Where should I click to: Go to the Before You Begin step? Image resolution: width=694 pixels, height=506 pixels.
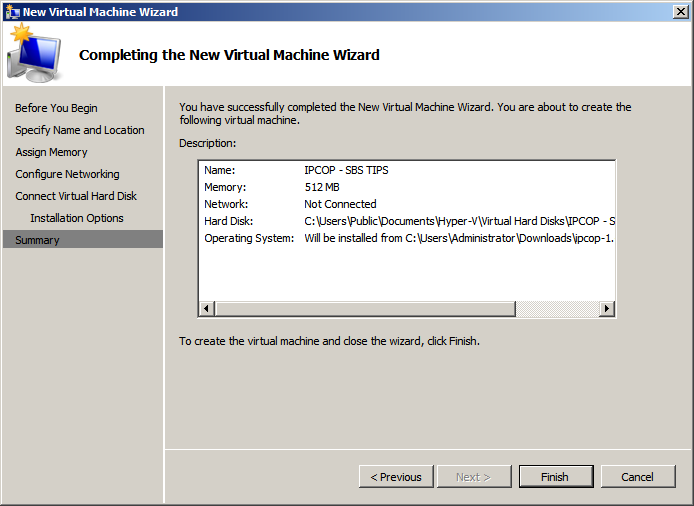[56, 108]
